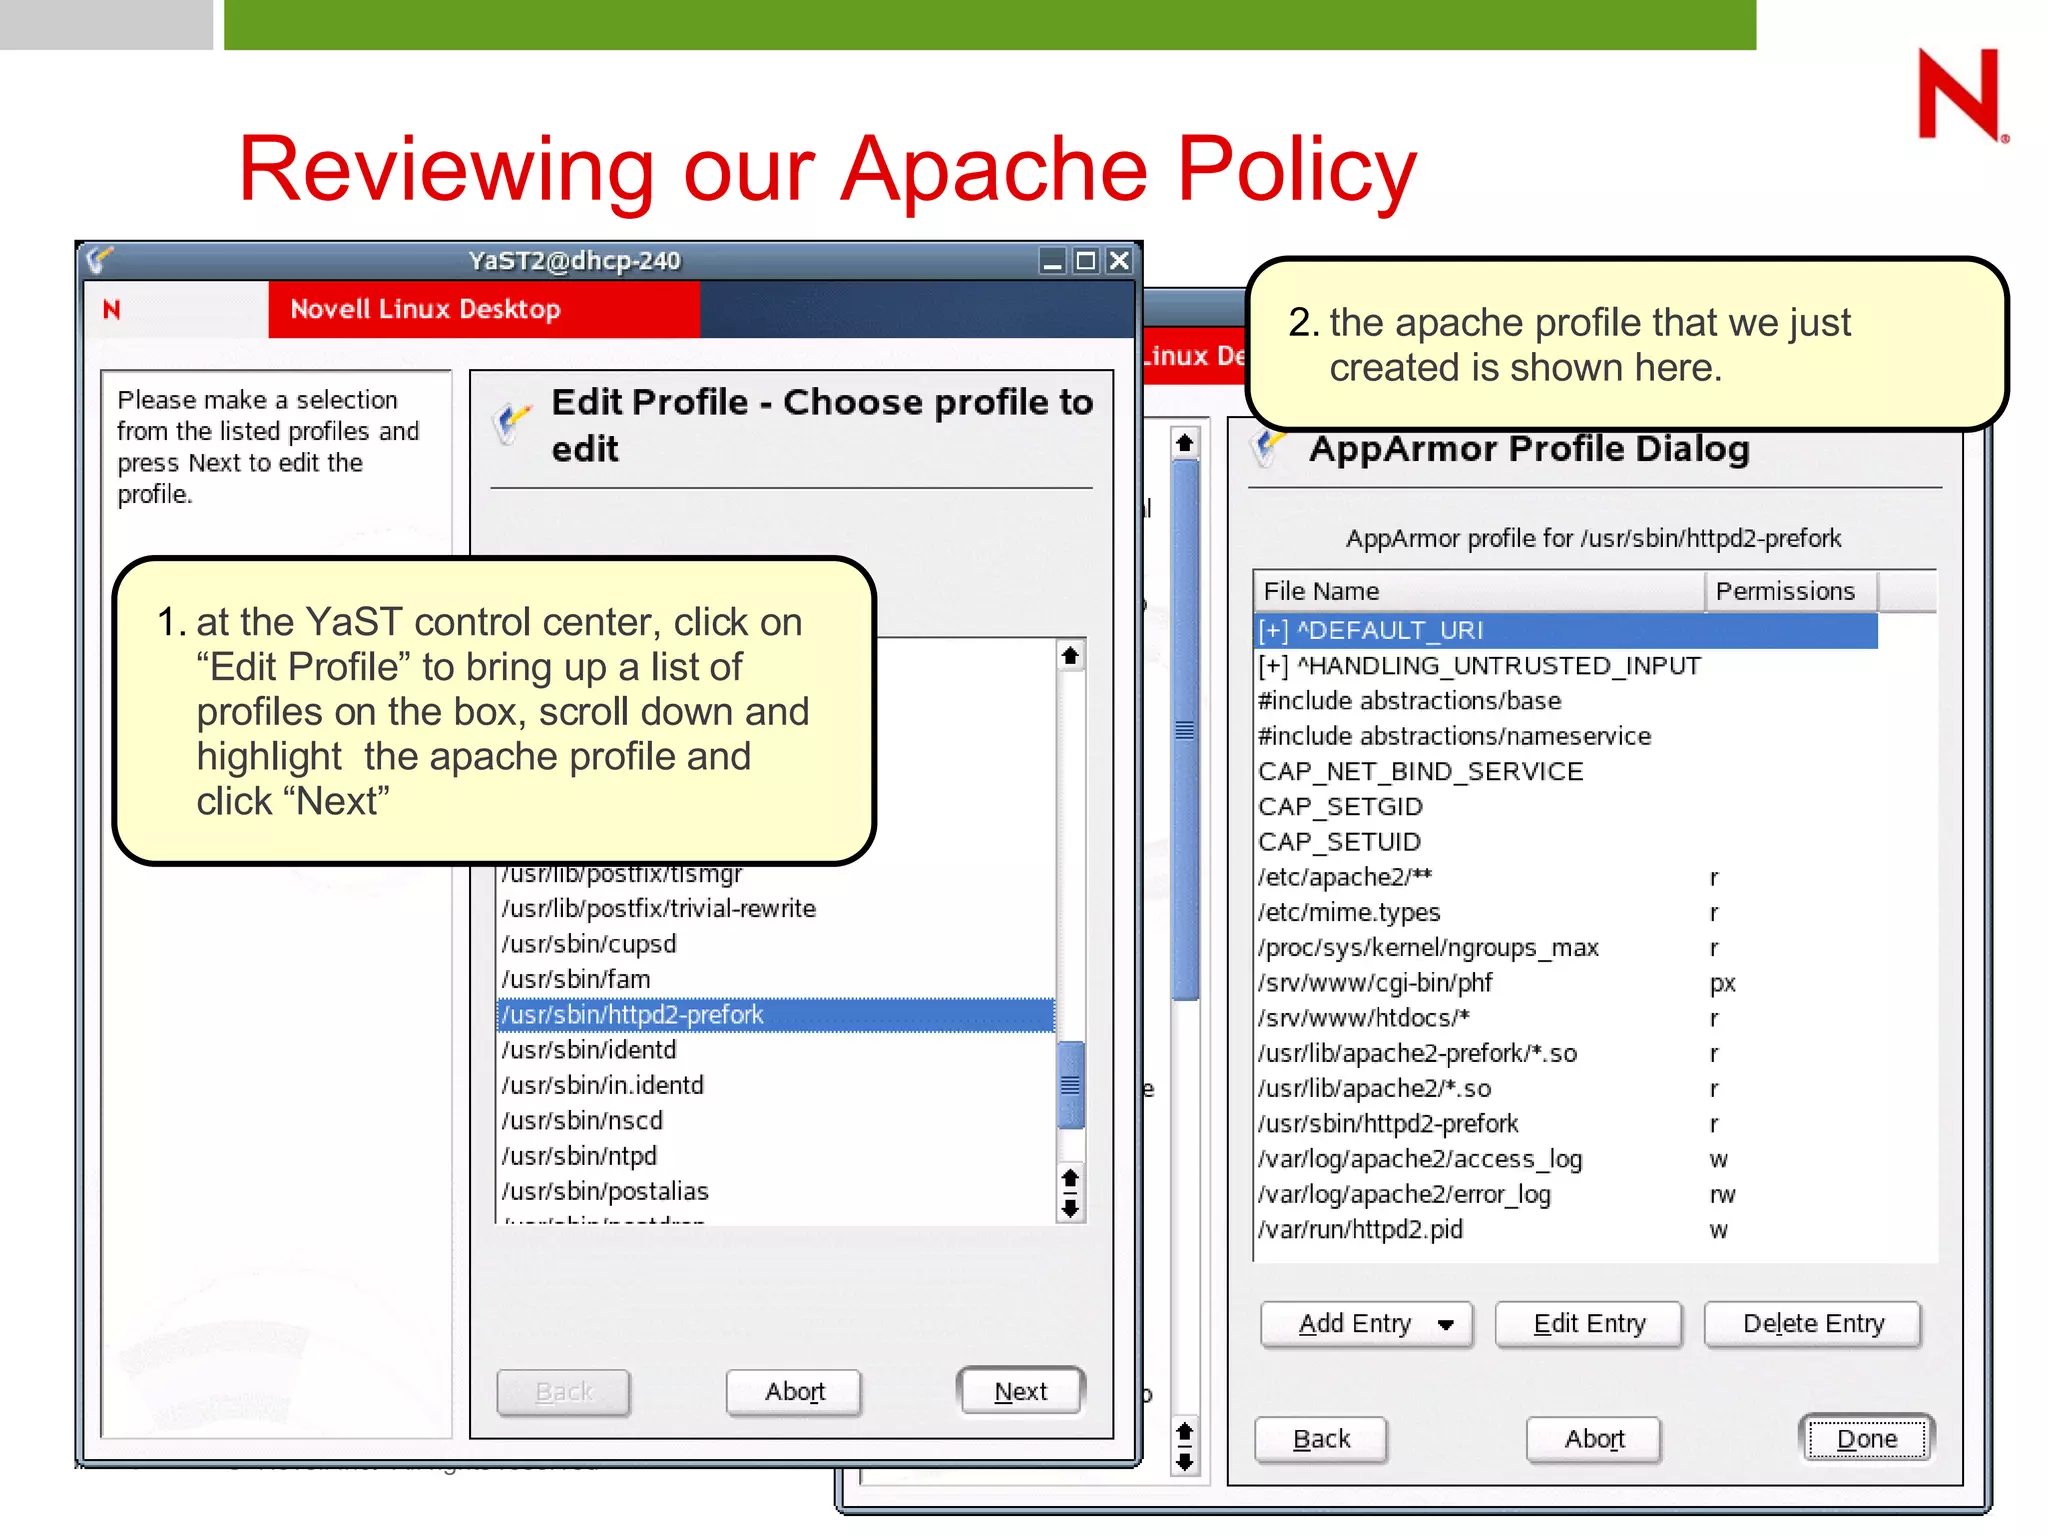The height and width of the screenshot is (1536, 2048).
Task: Click the File Name column header
Action: (1479, 591)
